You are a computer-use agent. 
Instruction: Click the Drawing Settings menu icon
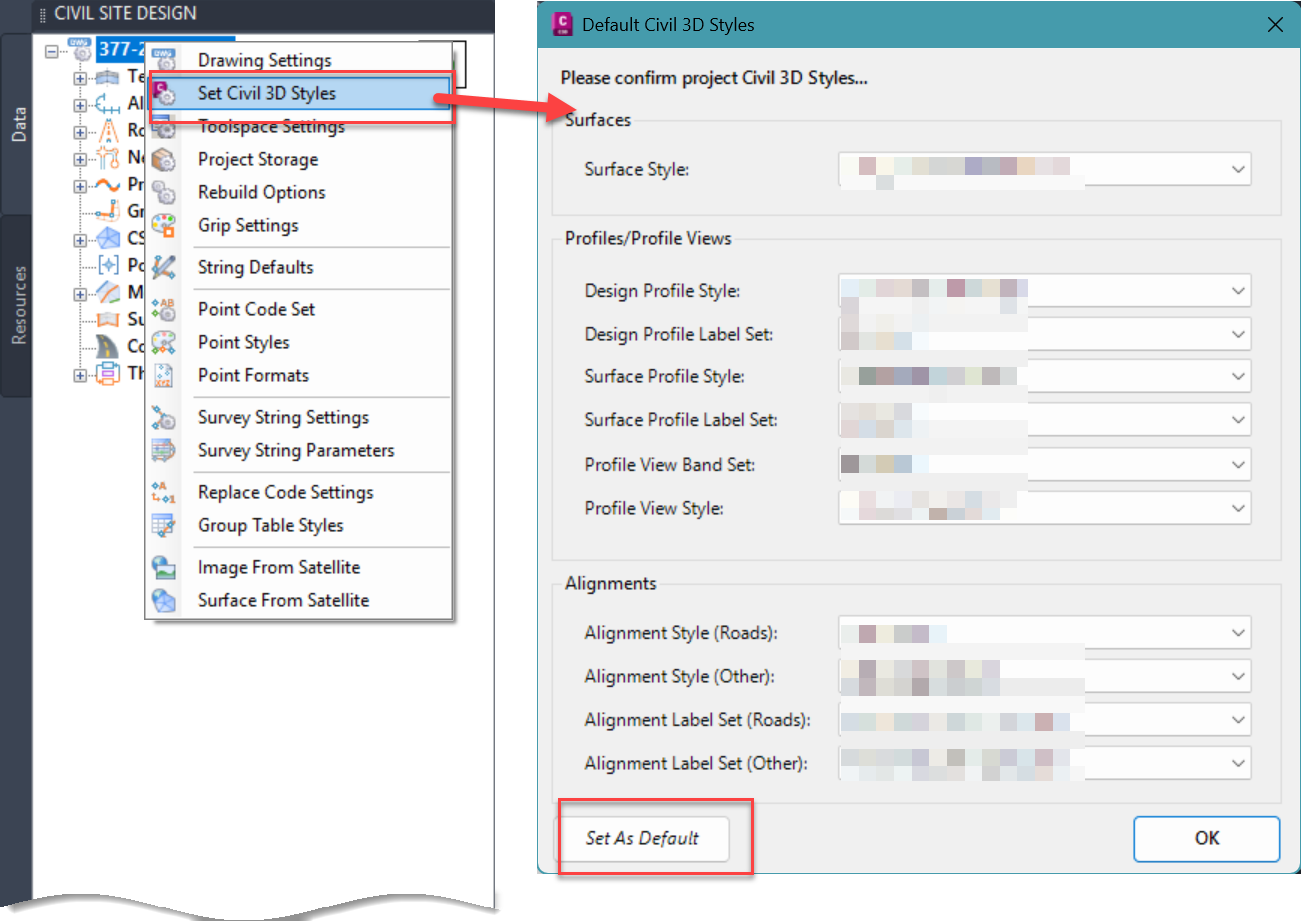164,61
